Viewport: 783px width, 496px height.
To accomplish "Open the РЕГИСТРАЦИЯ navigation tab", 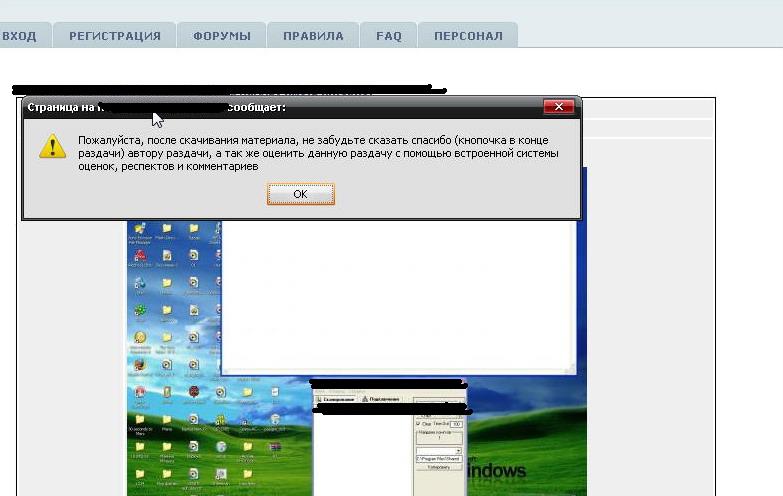I will coord(115,35).
